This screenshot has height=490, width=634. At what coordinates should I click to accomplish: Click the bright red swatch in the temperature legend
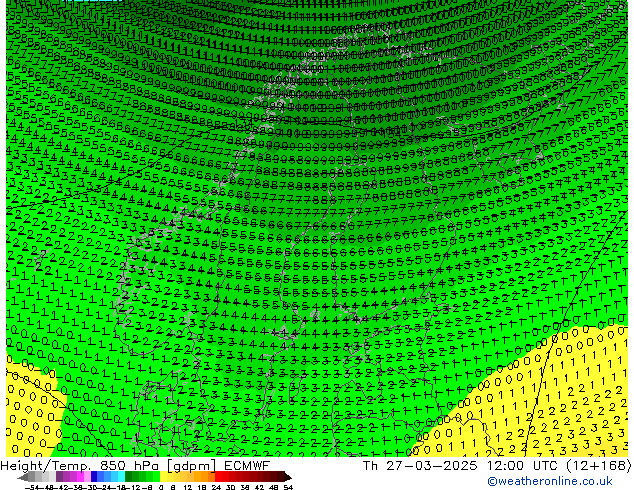[218, 477]
